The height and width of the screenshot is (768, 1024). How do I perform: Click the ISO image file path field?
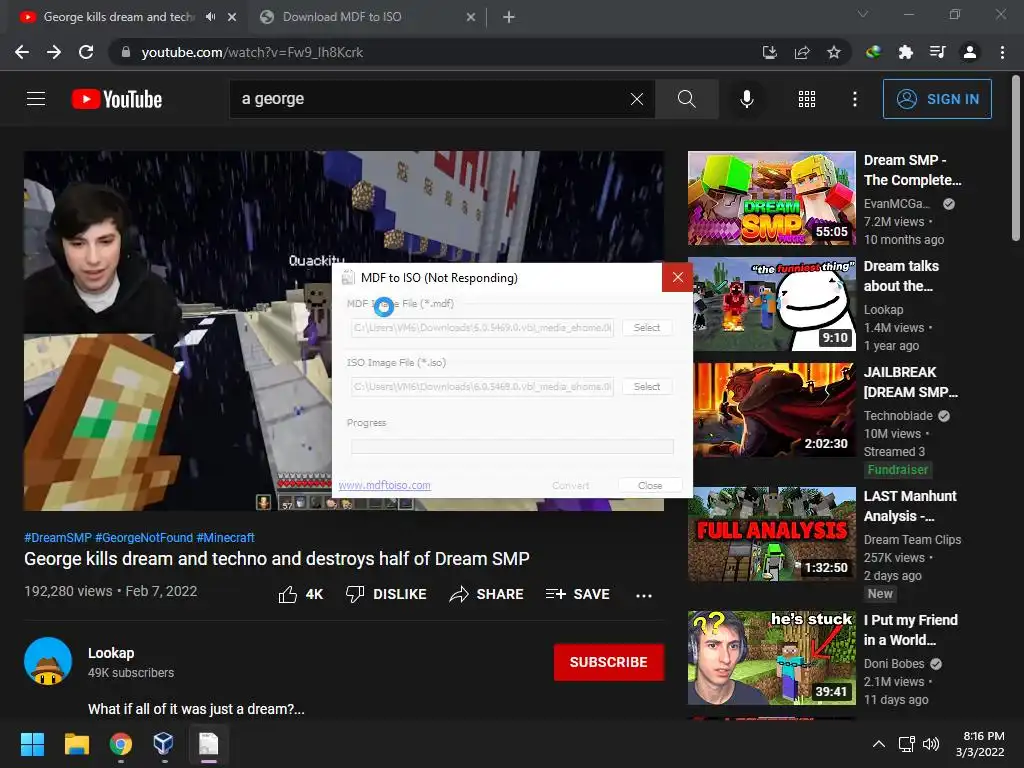[483, 387]
